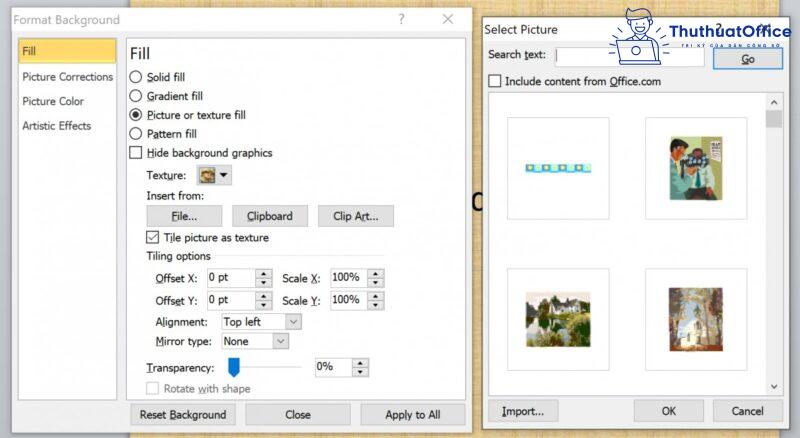
Task: Uncheck Tile picture as texture
Action: [153, 238]
